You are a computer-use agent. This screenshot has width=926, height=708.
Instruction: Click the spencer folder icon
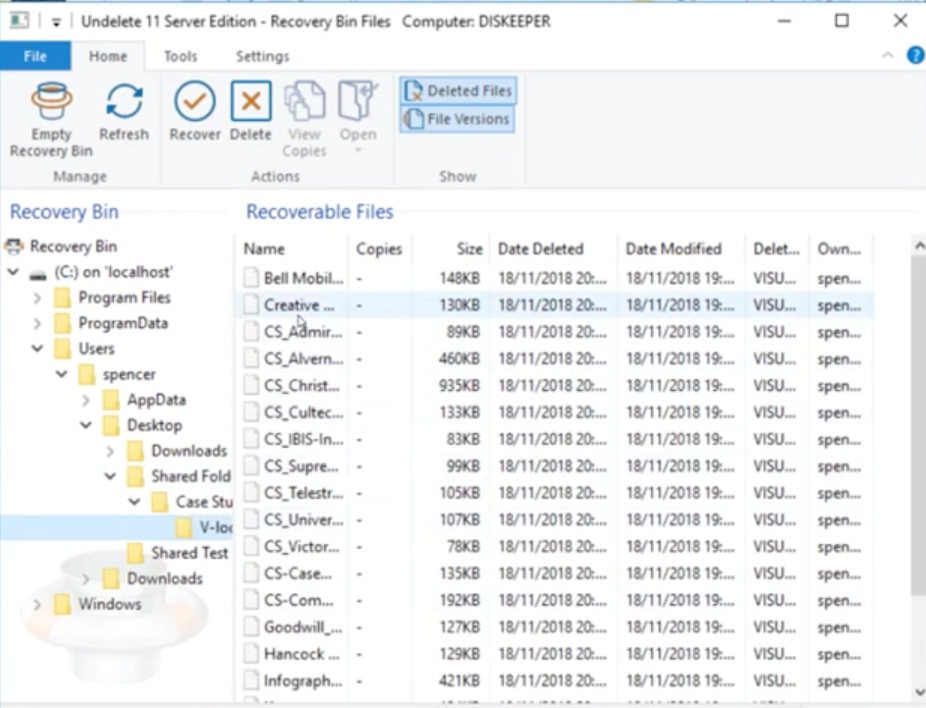(87, 374)
